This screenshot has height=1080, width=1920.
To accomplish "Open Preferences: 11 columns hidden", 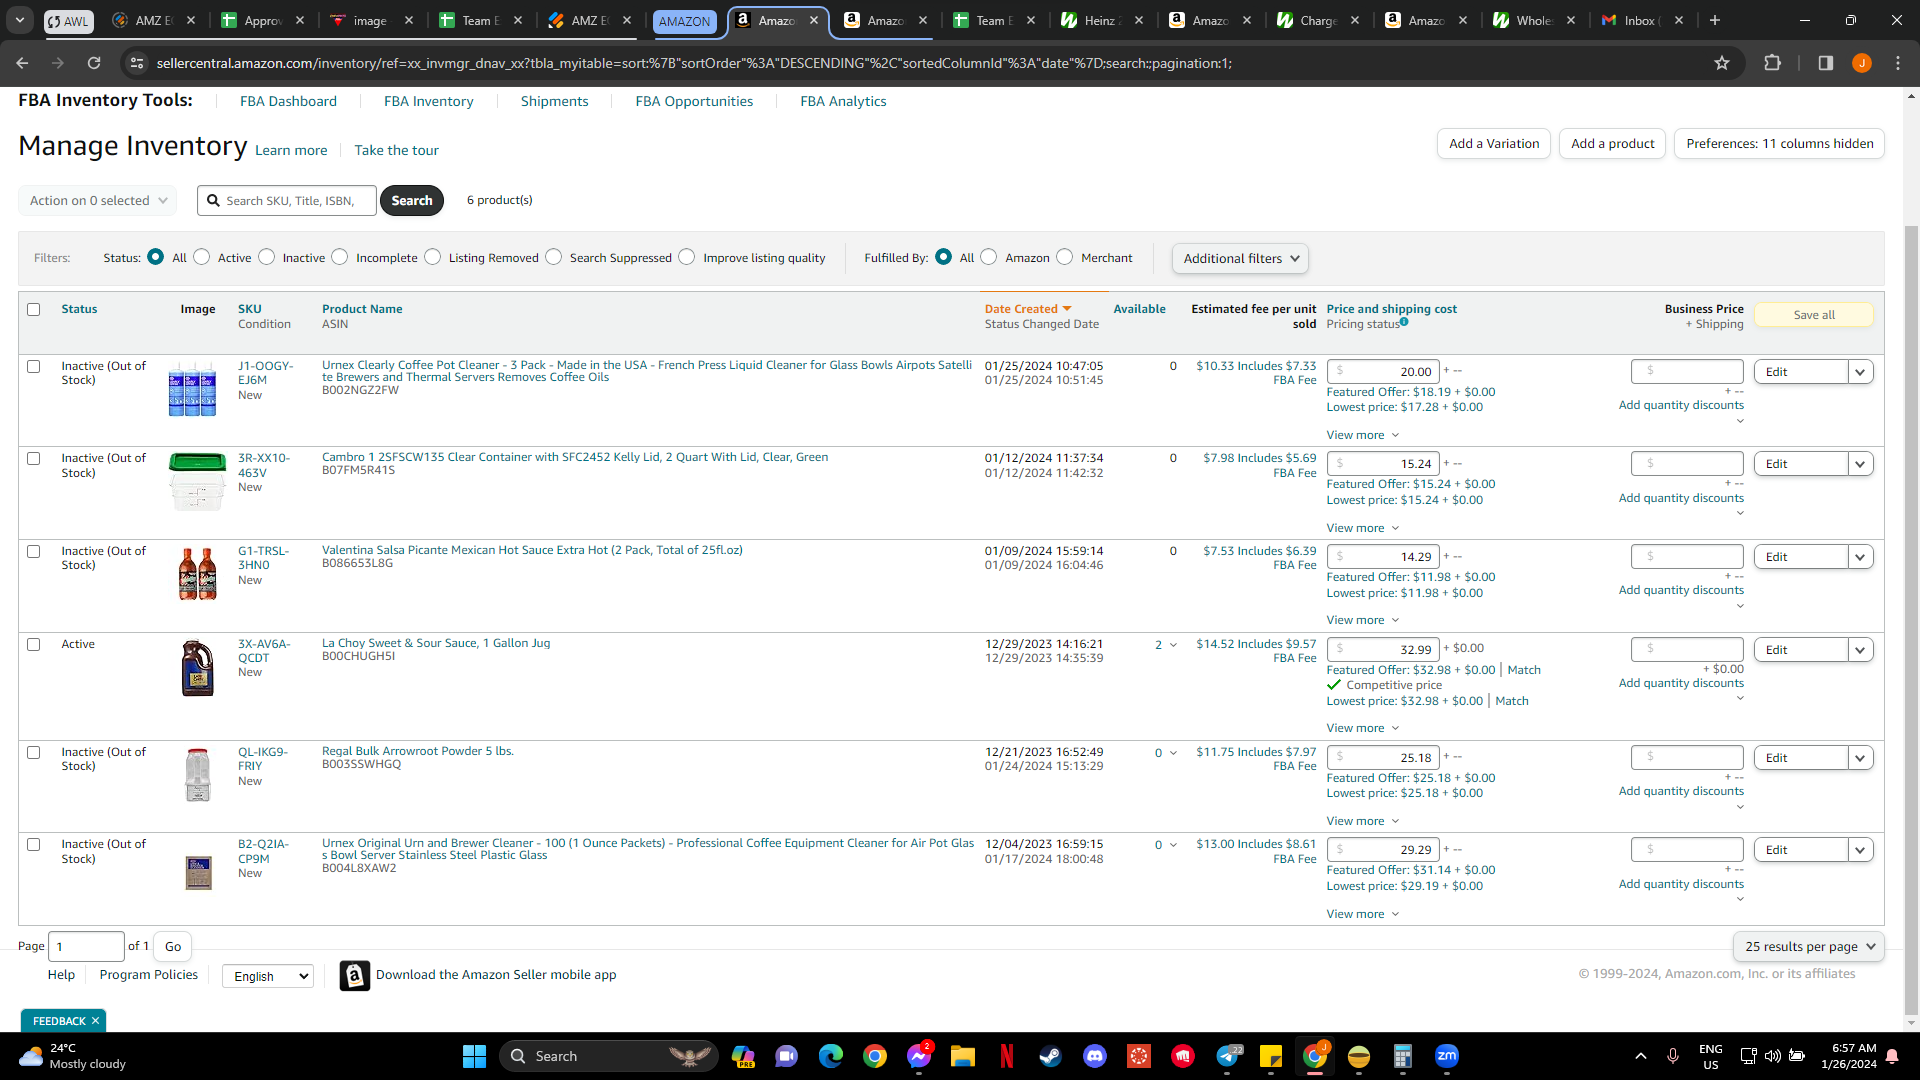I will click(1779, 143).
